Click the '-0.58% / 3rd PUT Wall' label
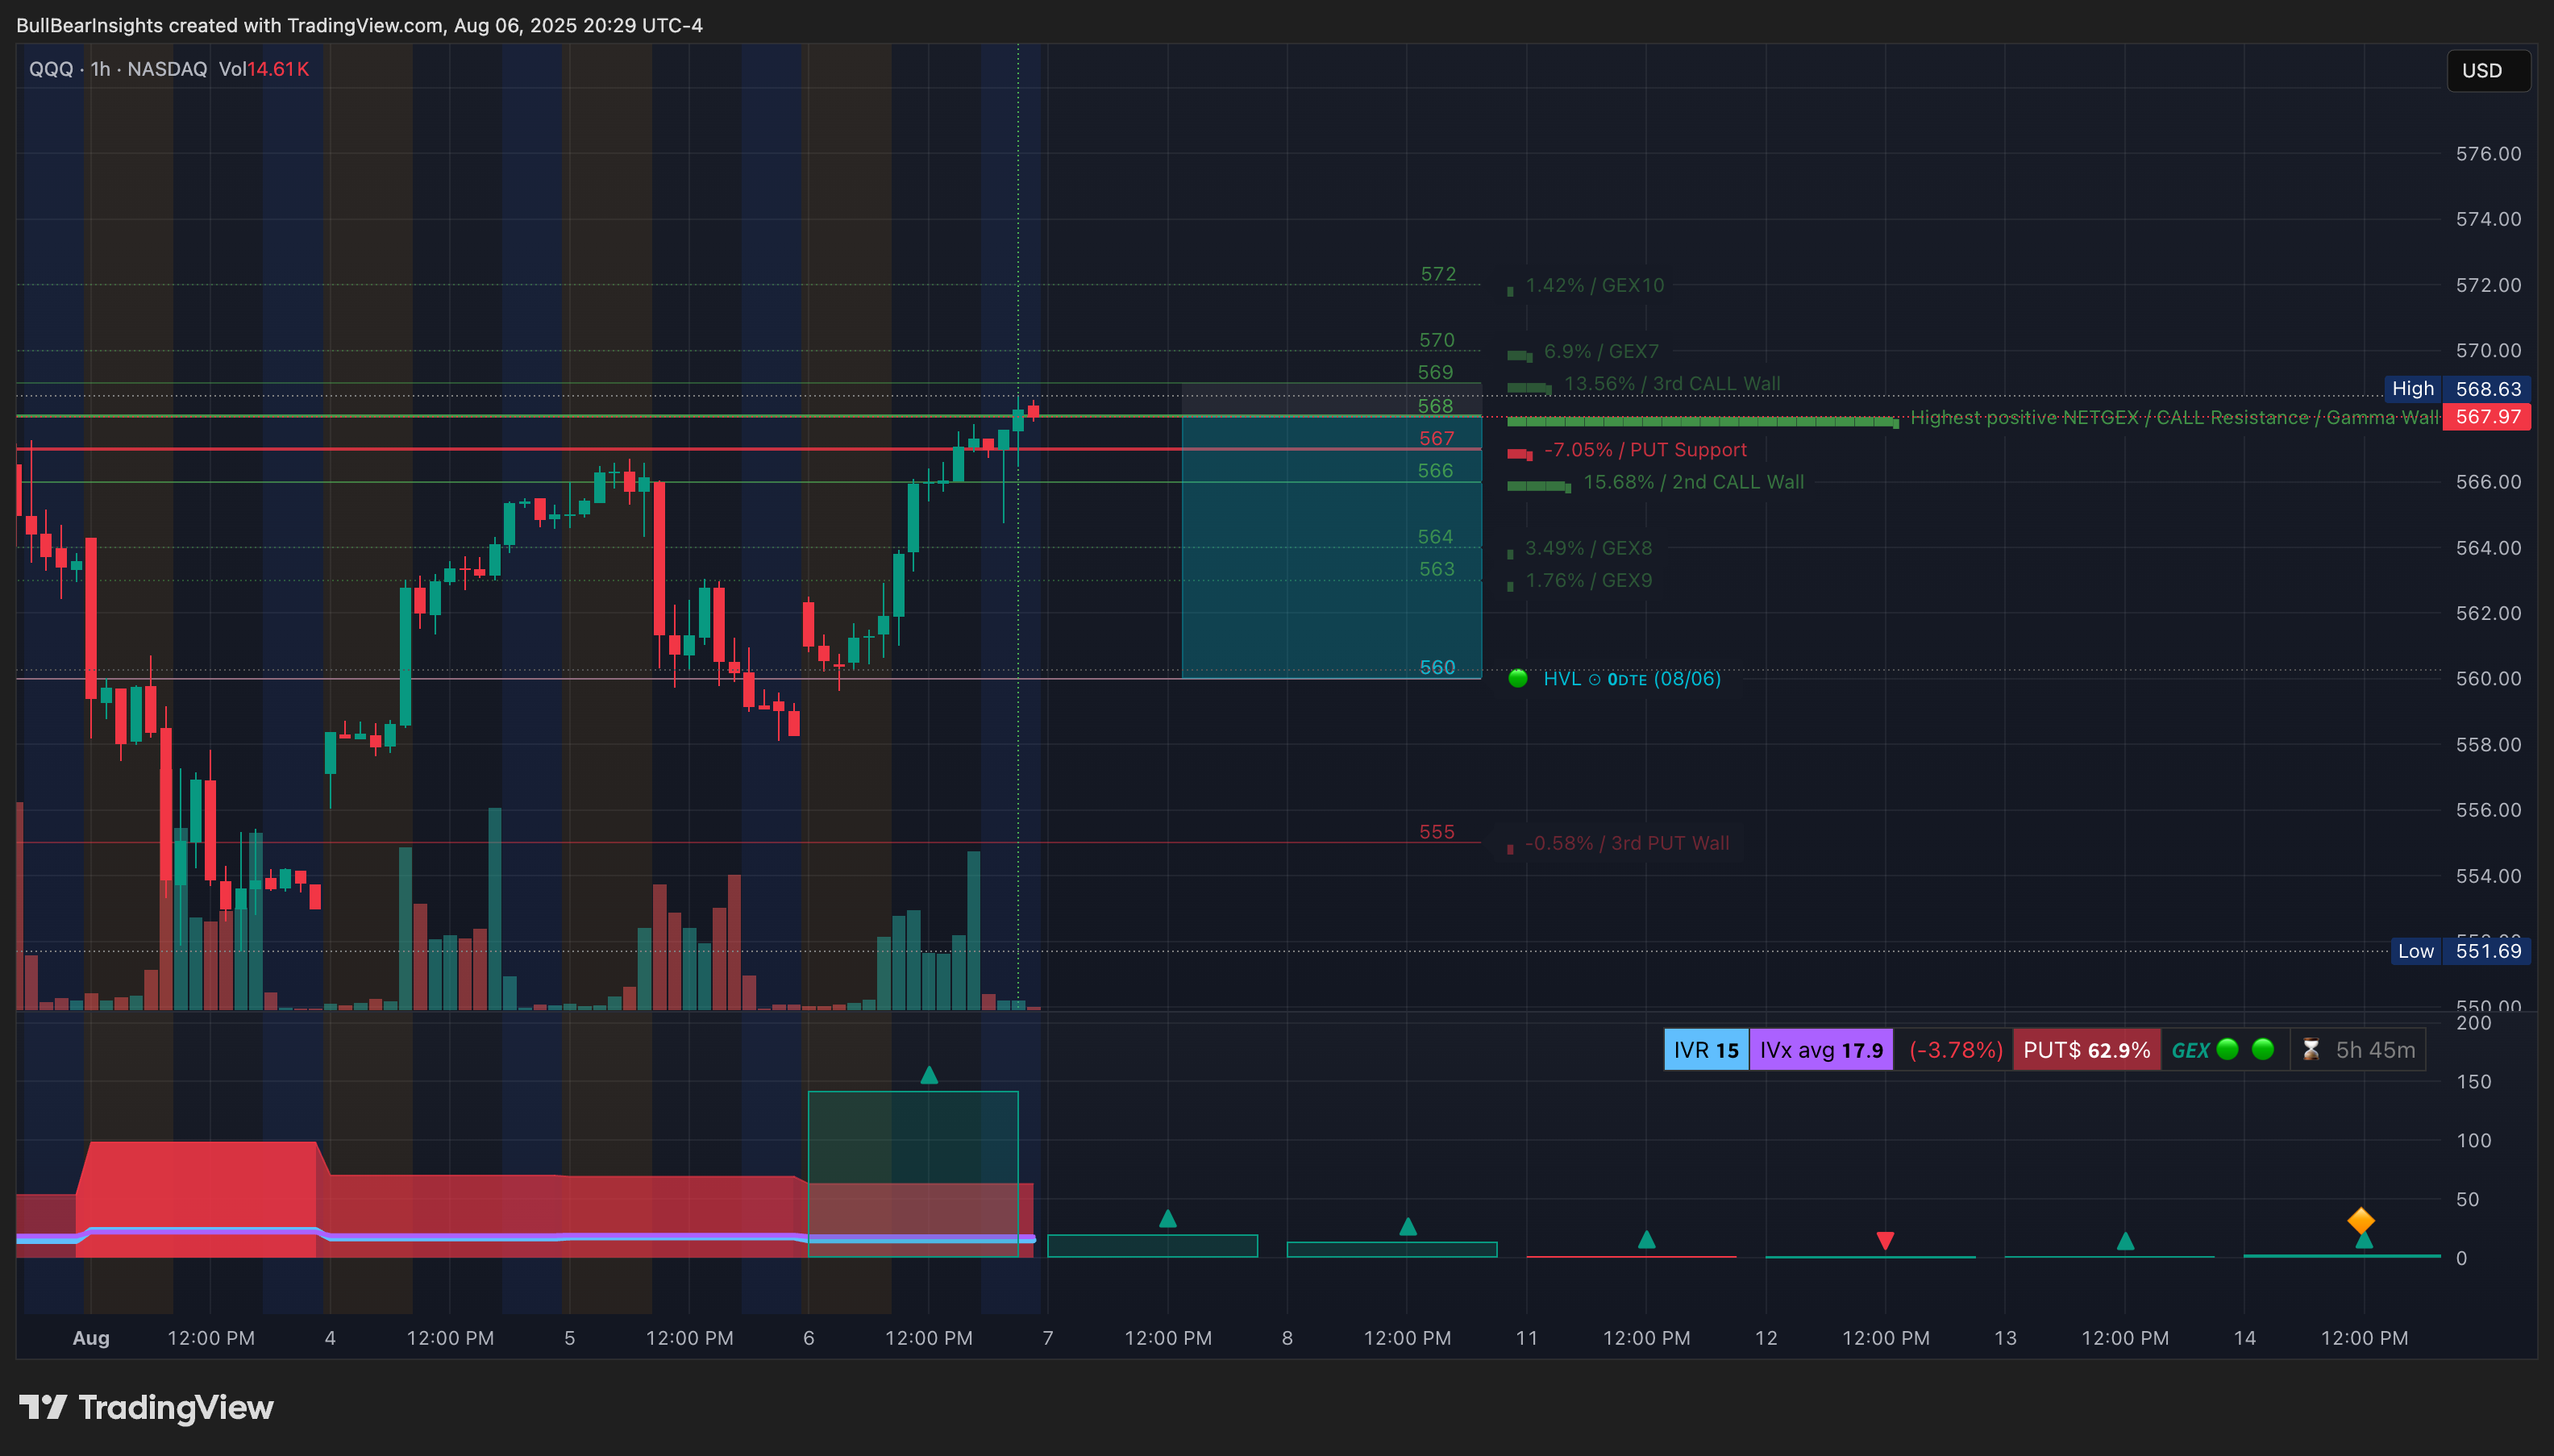The width and height of the screenshot is (2554, 1456). 1627,843
